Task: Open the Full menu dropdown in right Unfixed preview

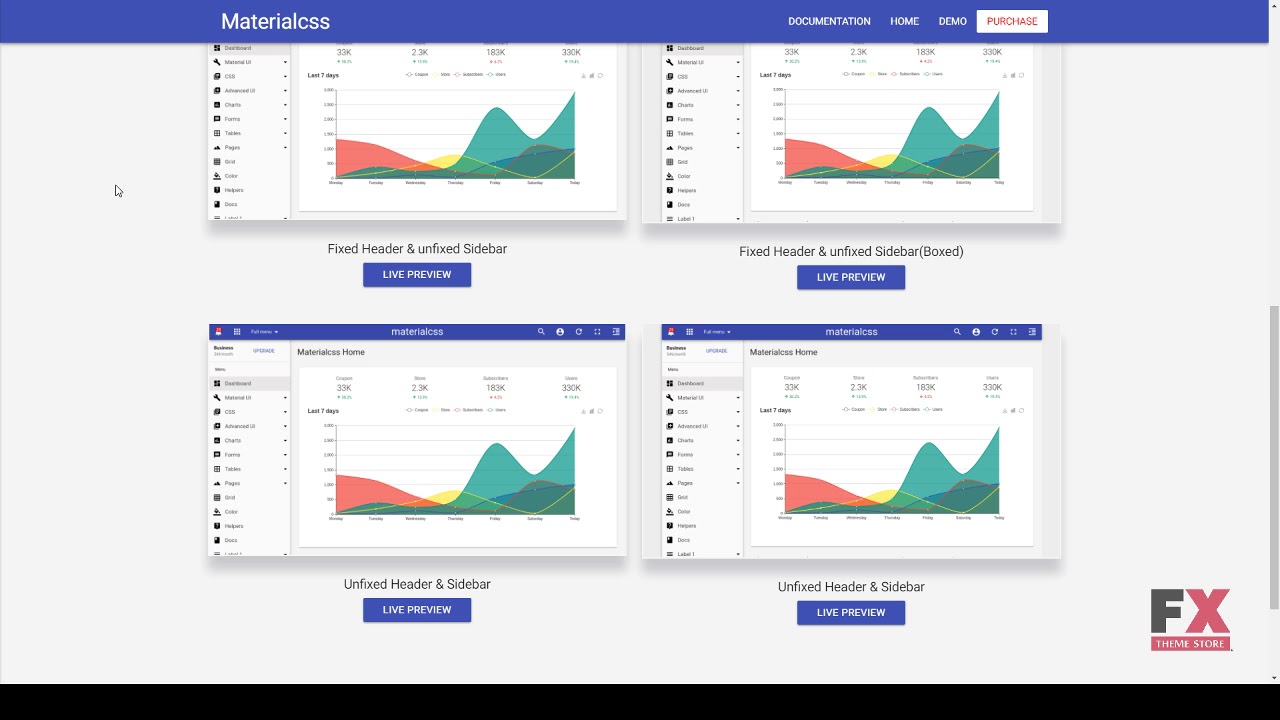Action: coord(716,332)
